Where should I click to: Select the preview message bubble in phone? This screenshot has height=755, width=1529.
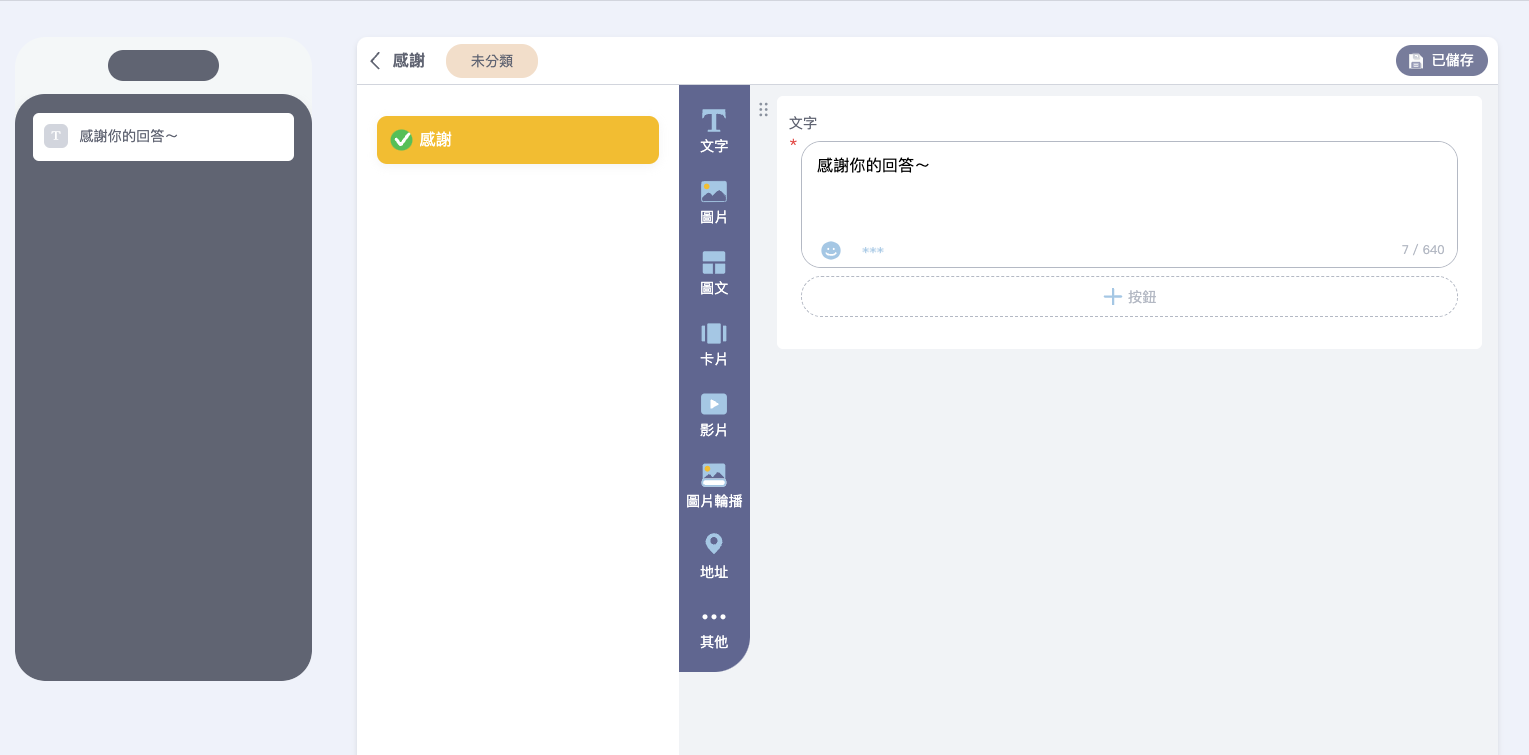pyautogui.click(x=163, y=137)
